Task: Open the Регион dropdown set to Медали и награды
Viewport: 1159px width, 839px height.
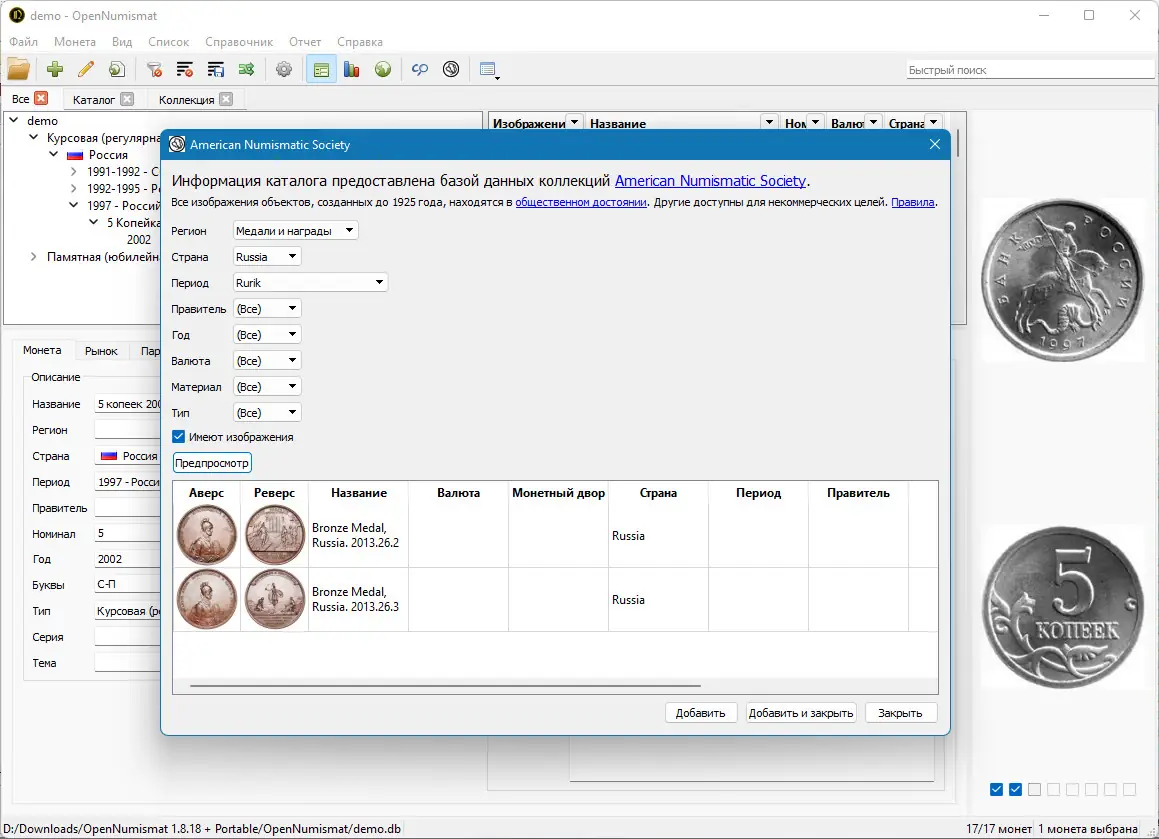Action: (296, 231)
